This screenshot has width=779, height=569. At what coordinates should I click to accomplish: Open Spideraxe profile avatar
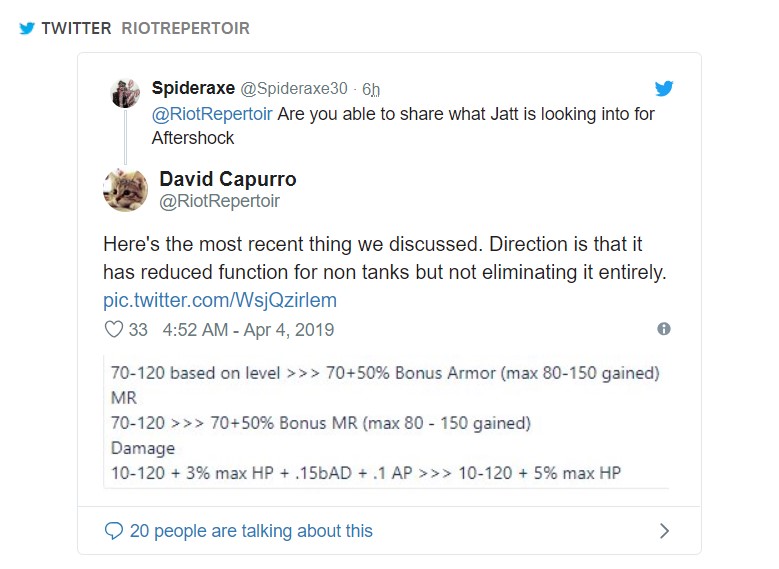click(x=125, y=93)
